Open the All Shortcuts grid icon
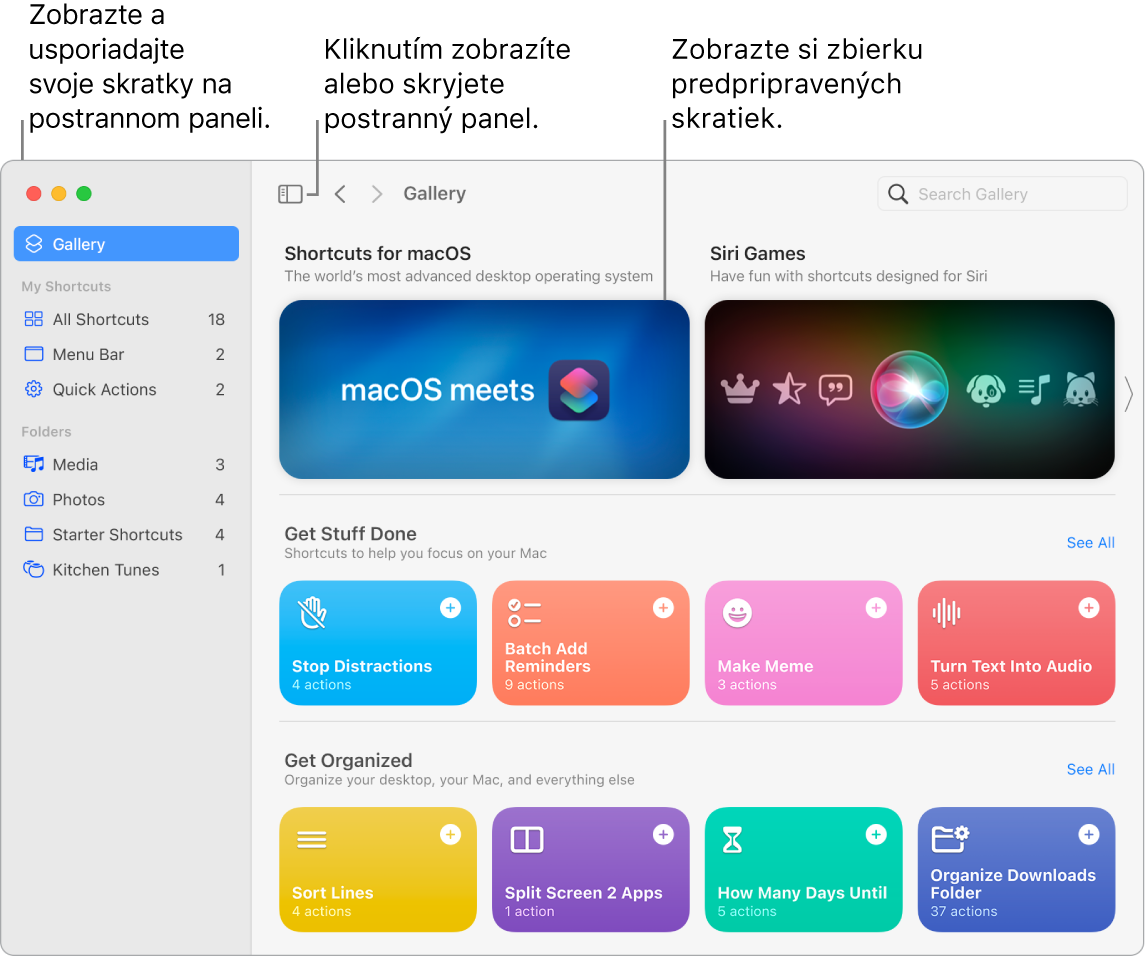Viewport: 1146px width, 958px height. point(34,319)
